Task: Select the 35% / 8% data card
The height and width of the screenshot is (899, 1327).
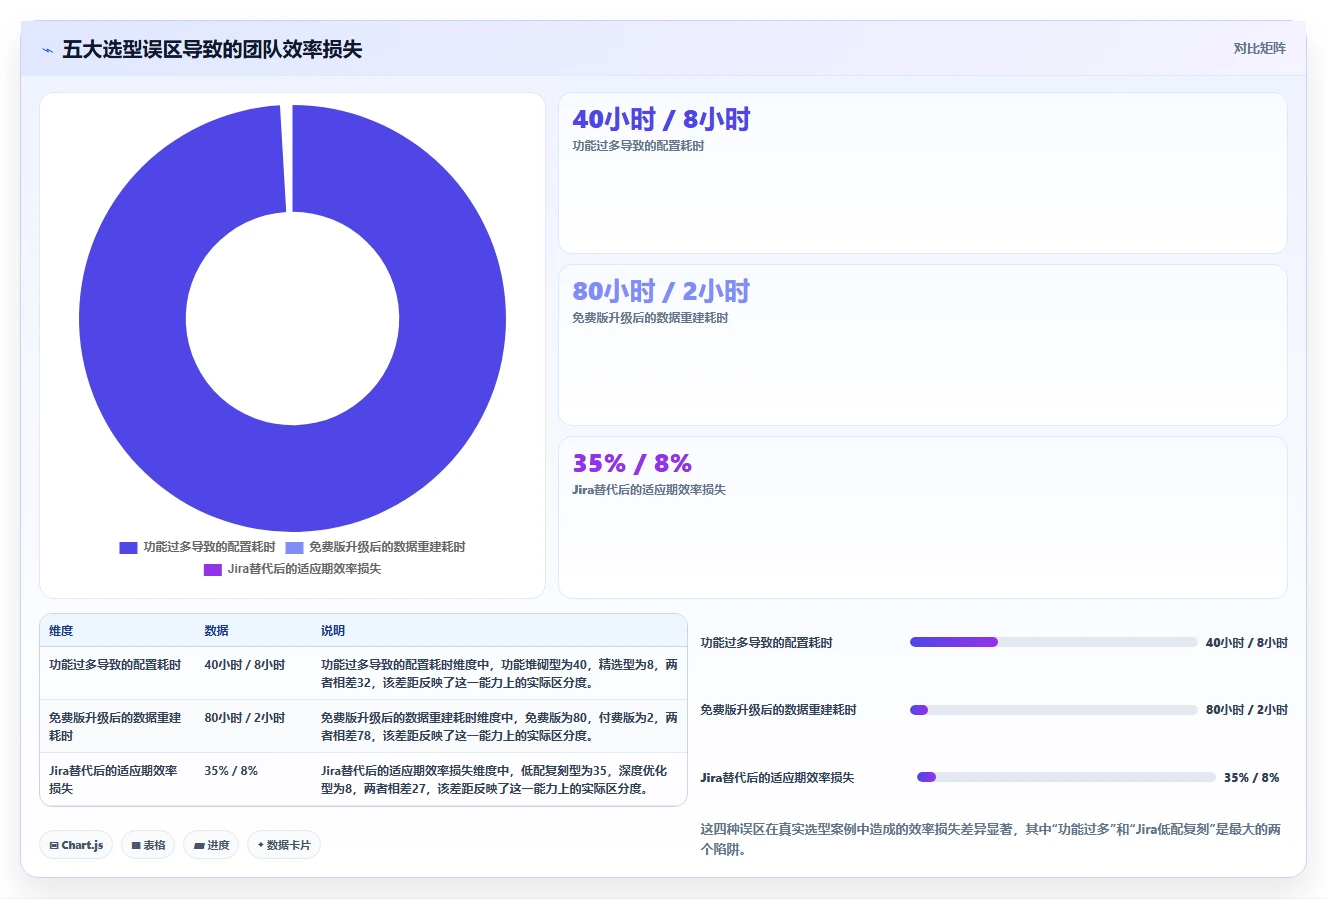Action: 922,517
